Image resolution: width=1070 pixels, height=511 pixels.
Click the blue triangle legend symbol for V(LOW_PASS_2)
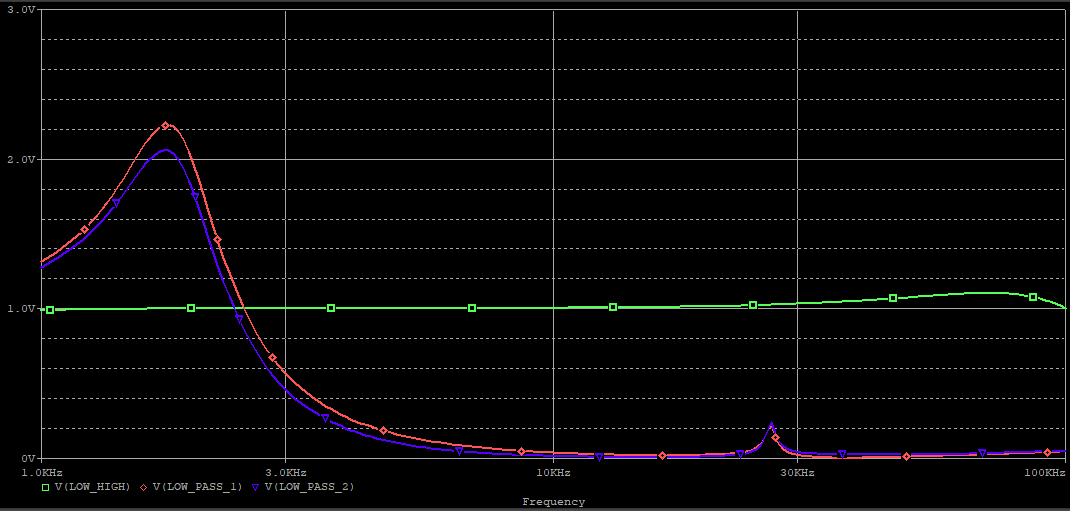[x=255, y=487]
